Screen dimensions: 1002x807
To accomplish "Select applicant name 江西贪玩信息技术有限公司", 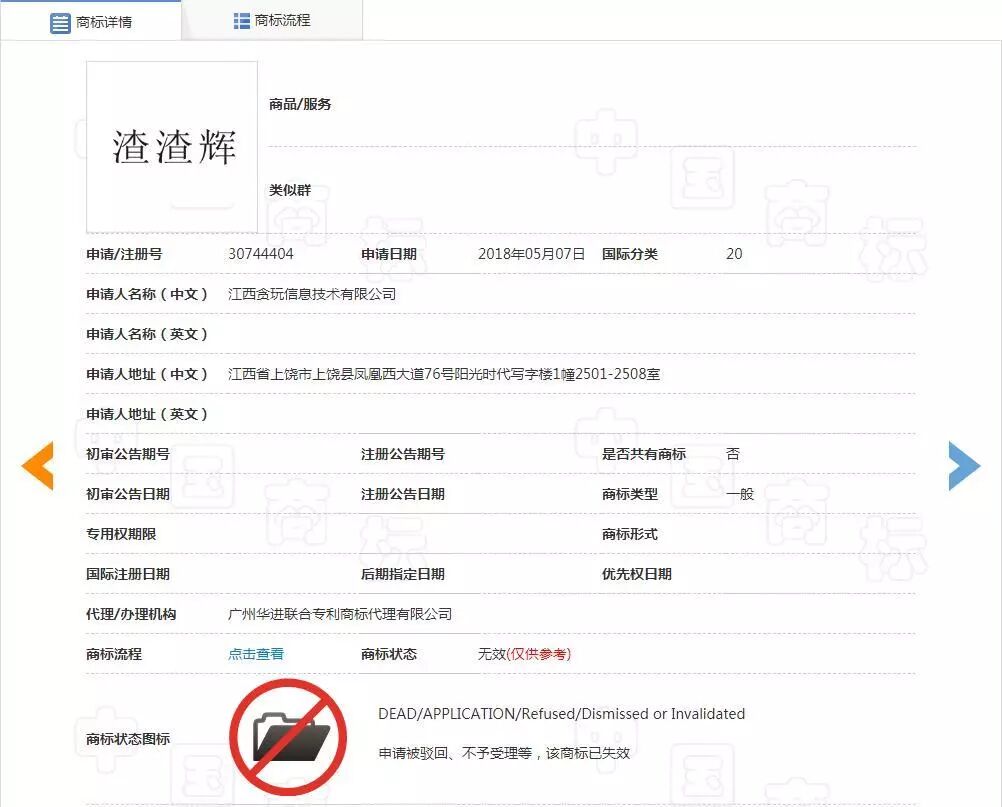I will coord(312,294).
